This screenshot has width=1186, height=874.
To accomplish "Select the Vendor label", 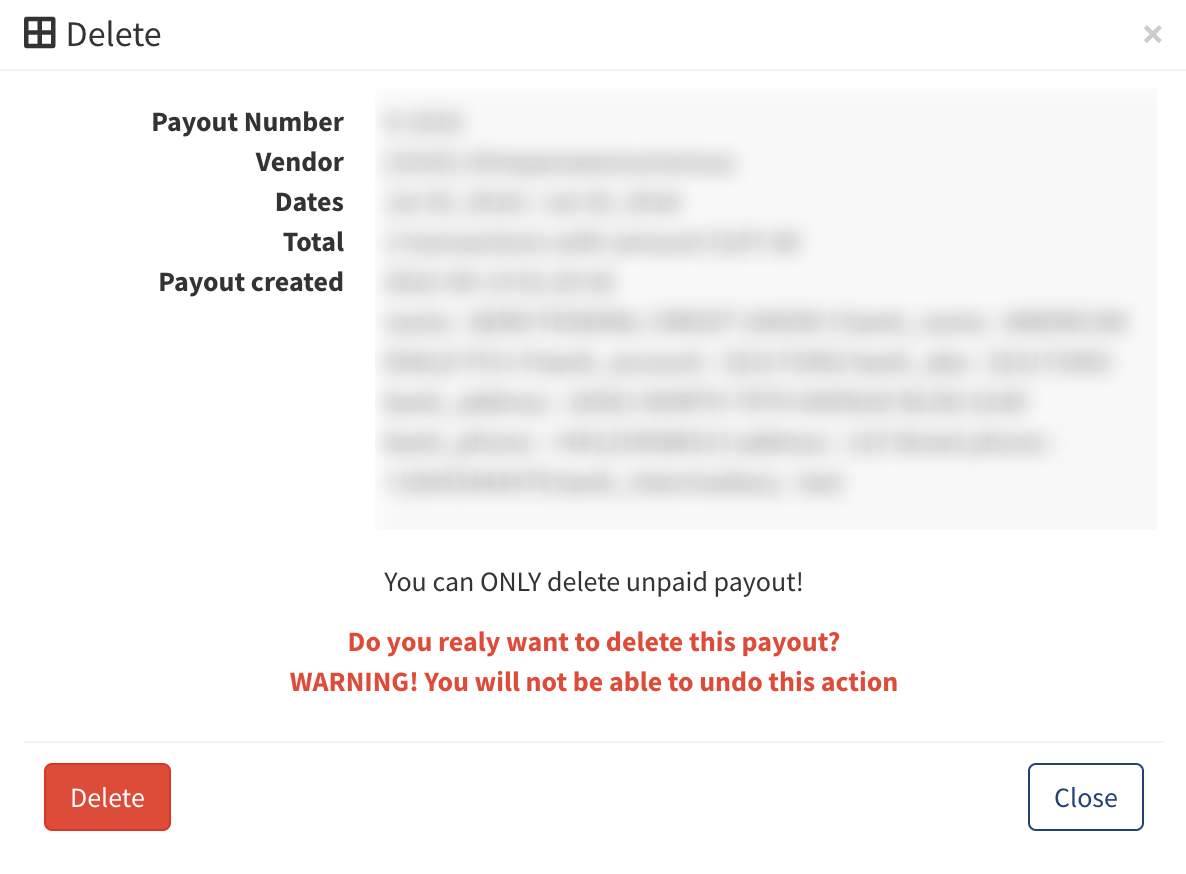I will (x=300, y=162).
